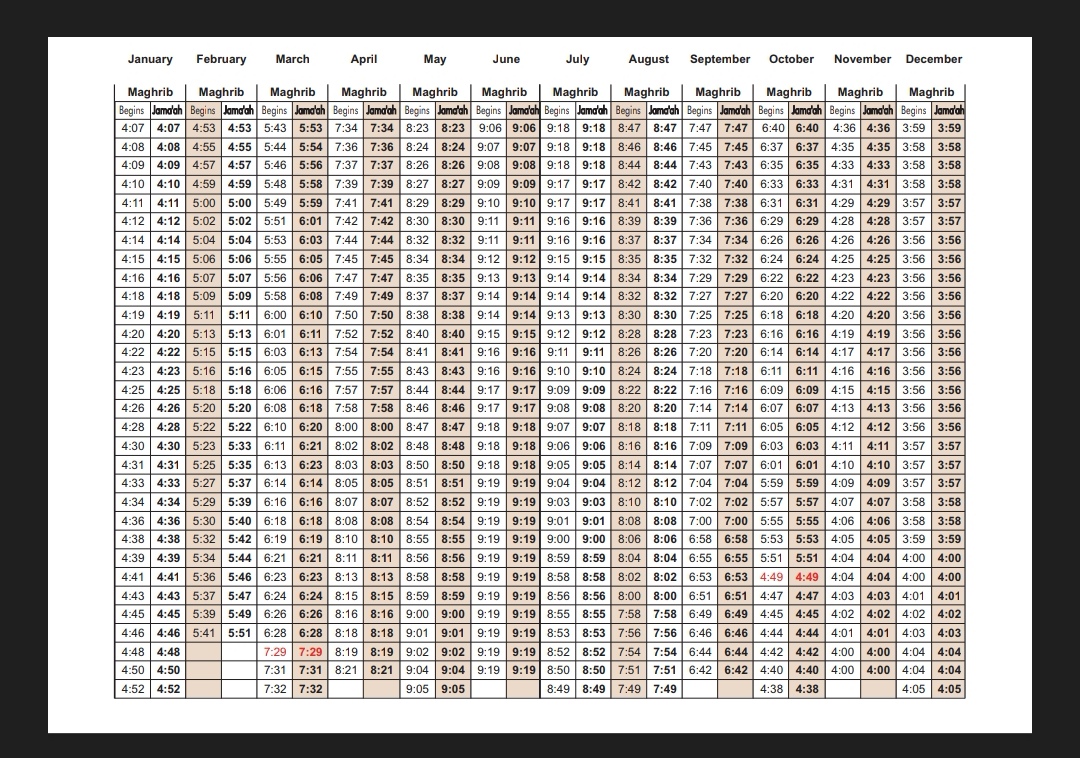Screen dimensions: 1080x758
Task: Select the red 7:29 Jama'ah time in March
Action: [310, 652]
